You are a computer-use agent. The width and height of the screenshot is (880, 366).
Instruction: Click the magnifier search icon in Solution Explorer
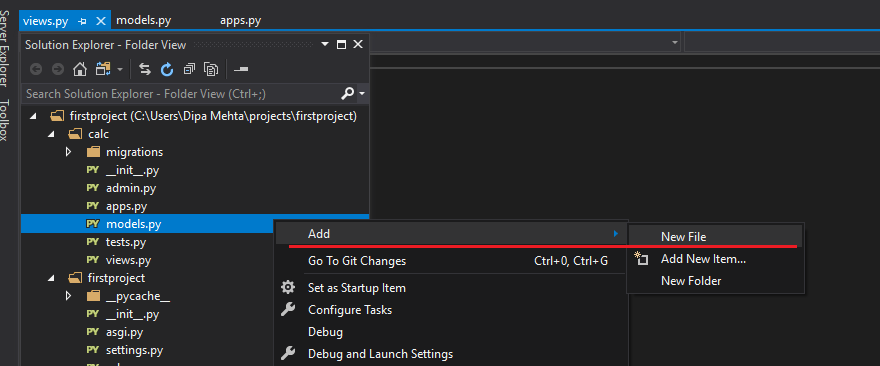pyautogui.click(x=347, y=93)
